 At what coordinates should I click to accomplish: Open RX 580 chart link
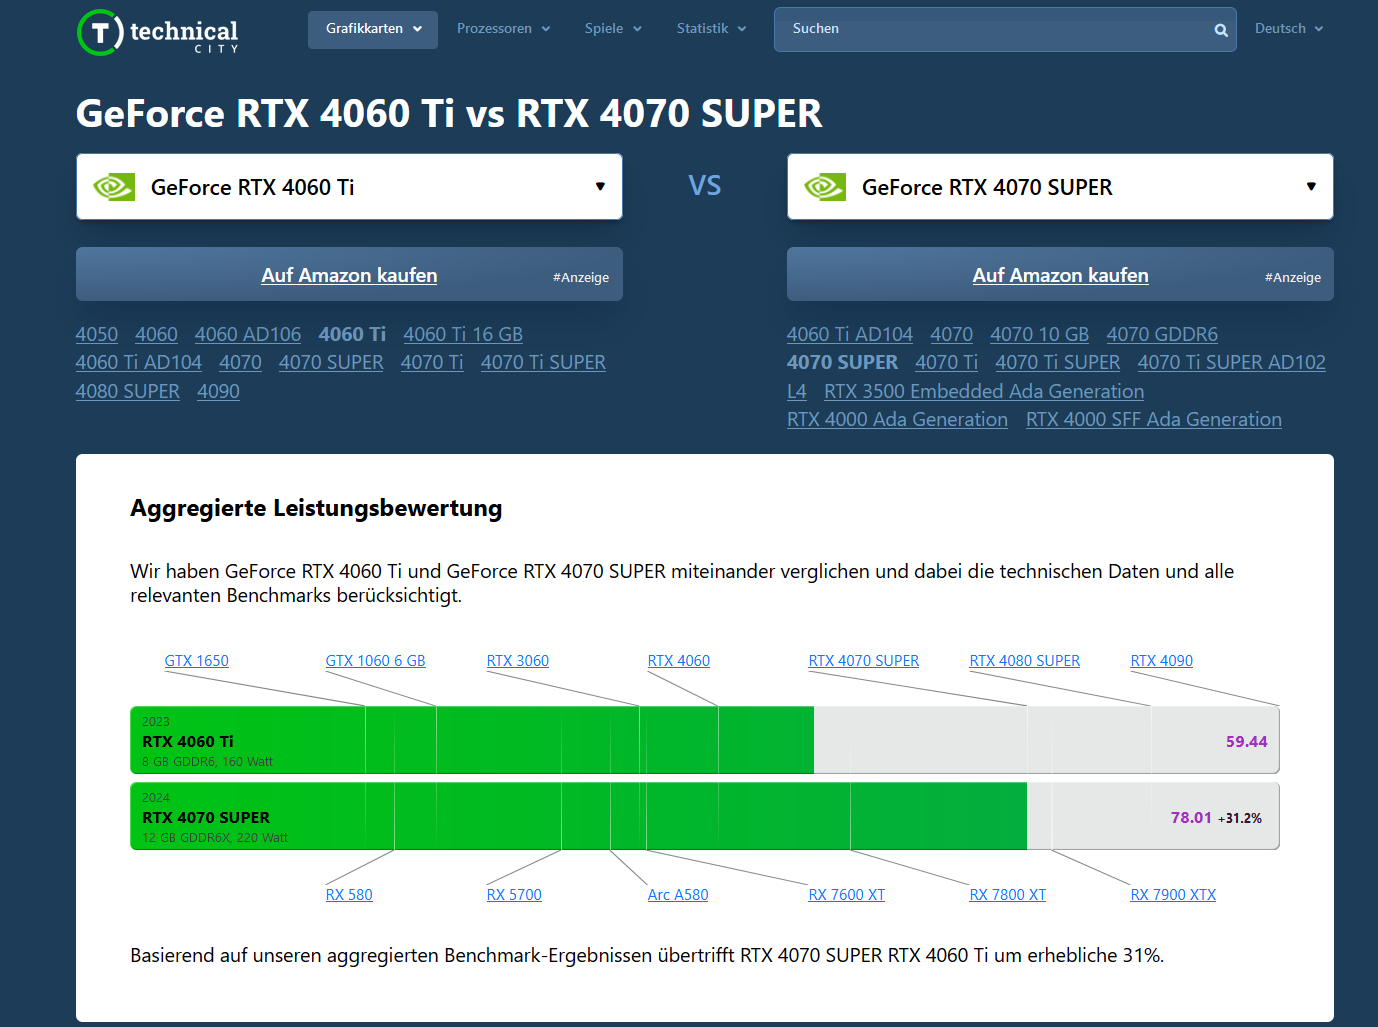coord(349,895)
